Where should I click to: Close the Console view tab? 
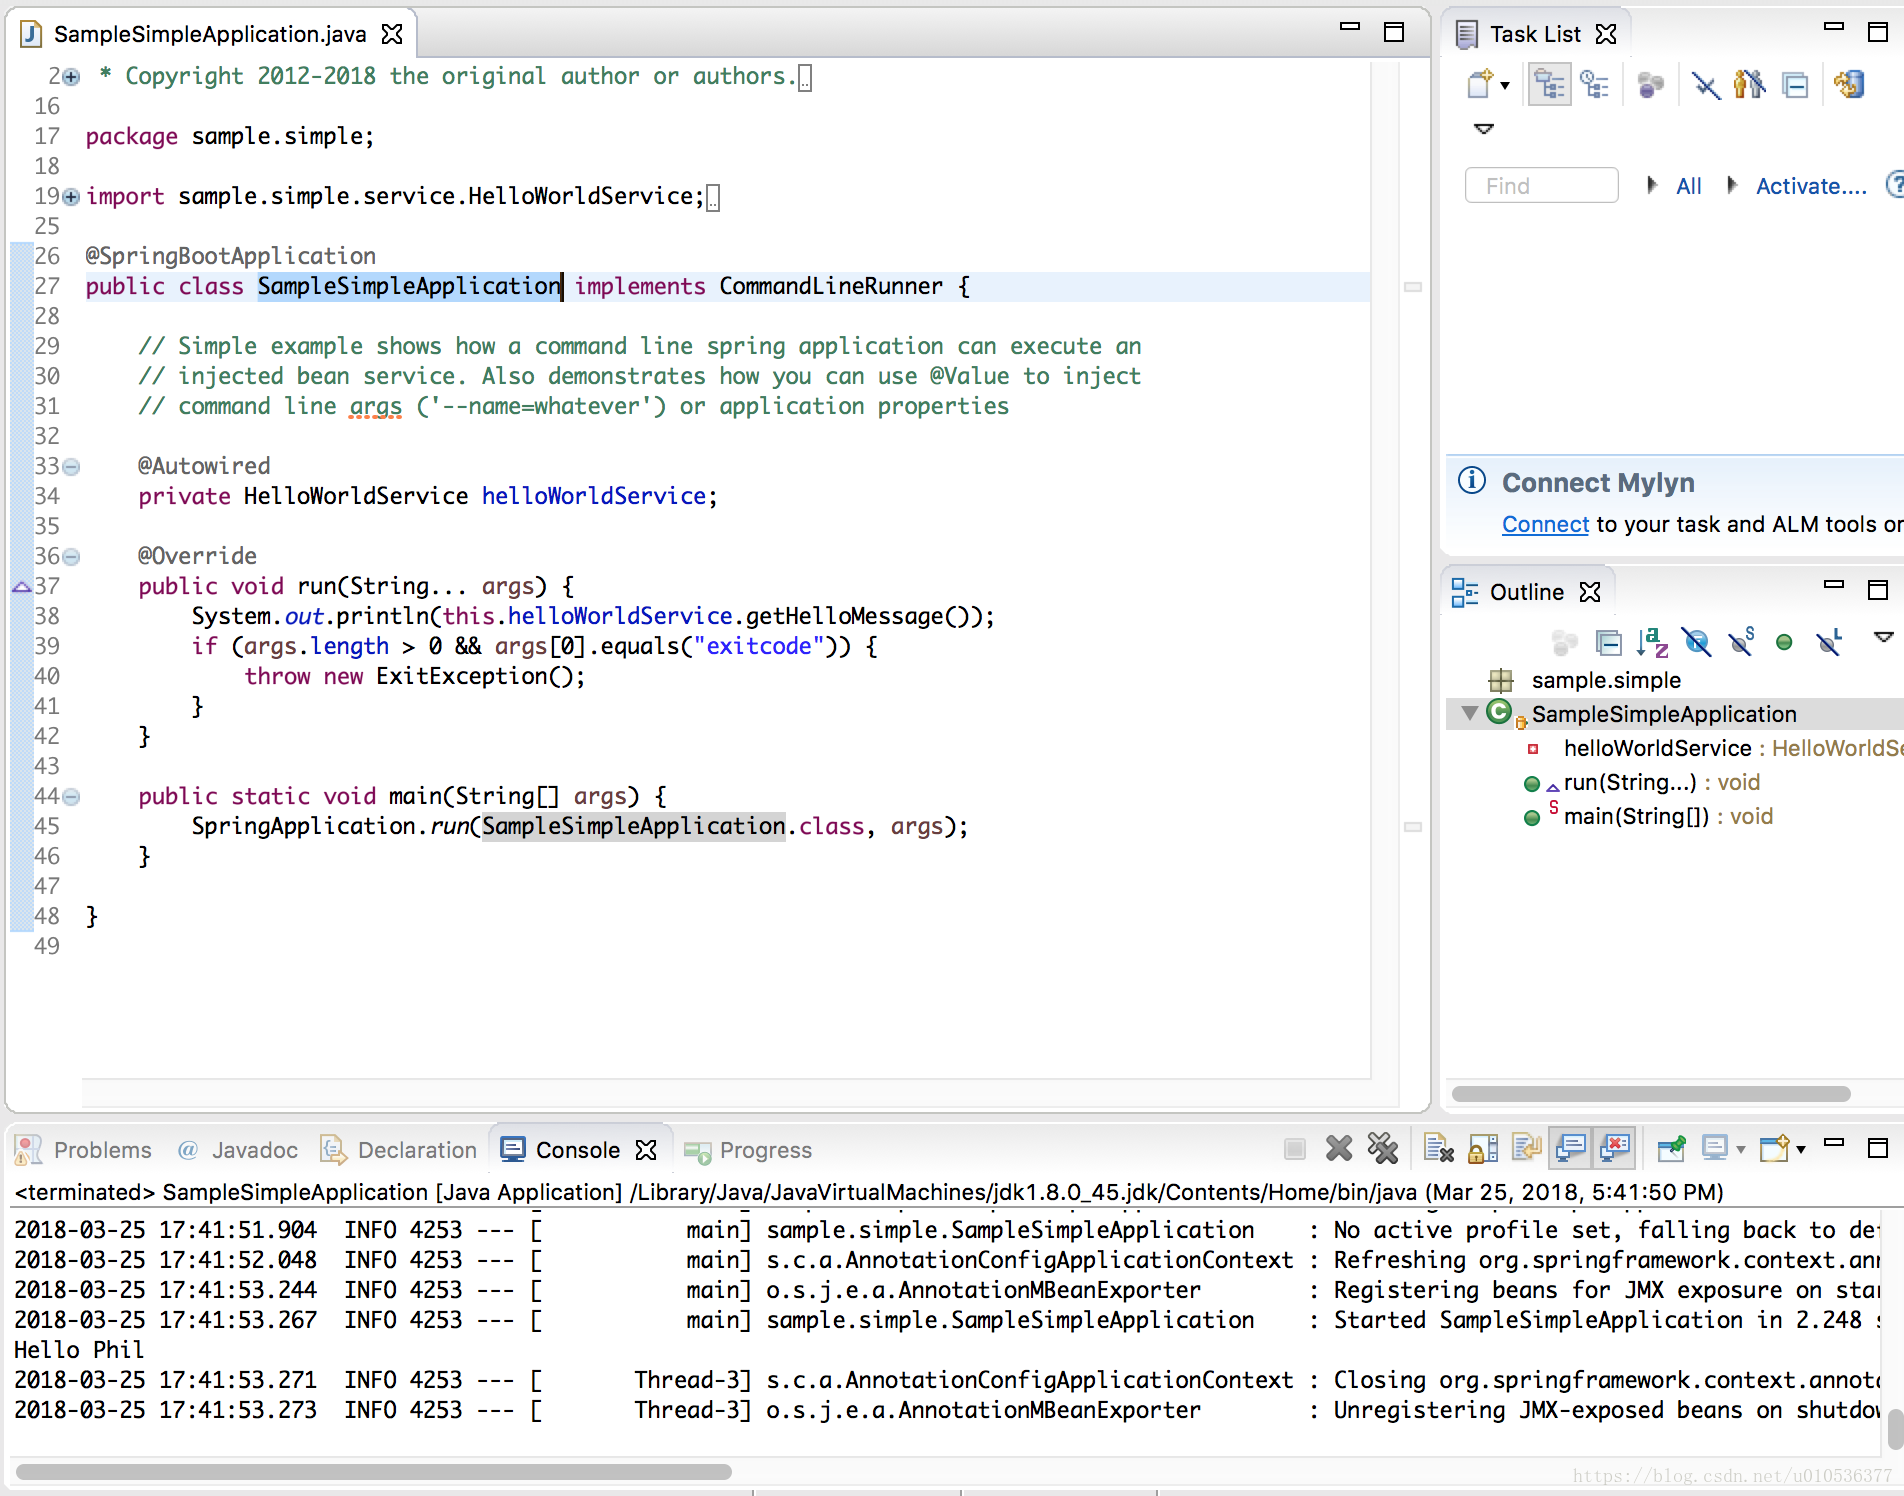tap(647, 1150)
